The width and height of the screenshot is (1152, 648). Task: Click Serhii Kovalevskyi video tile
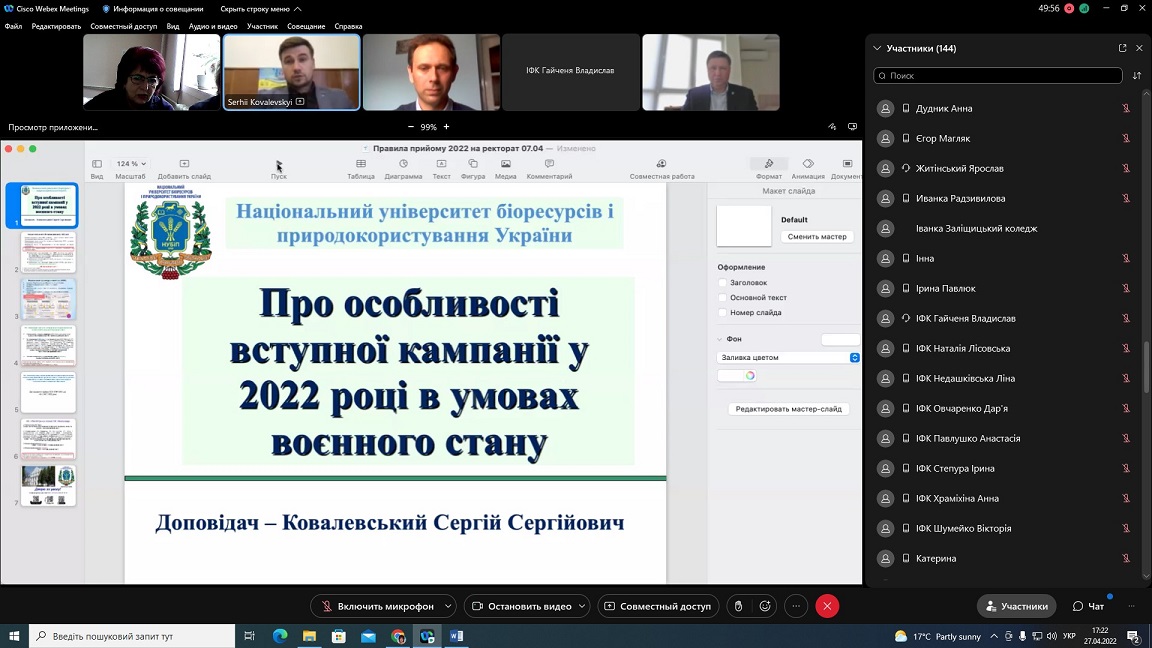click(292, 72)
